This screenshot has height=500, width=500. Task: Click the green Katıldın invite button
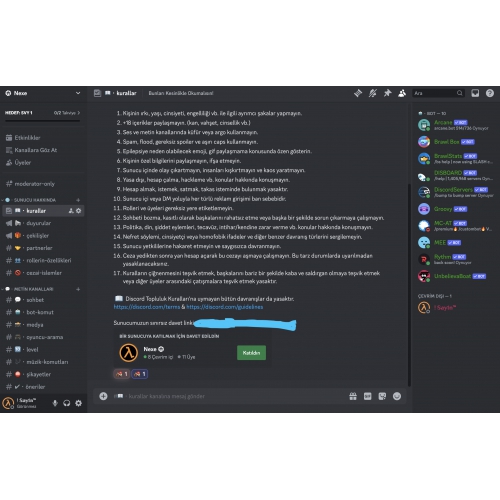tap(251, 353)
